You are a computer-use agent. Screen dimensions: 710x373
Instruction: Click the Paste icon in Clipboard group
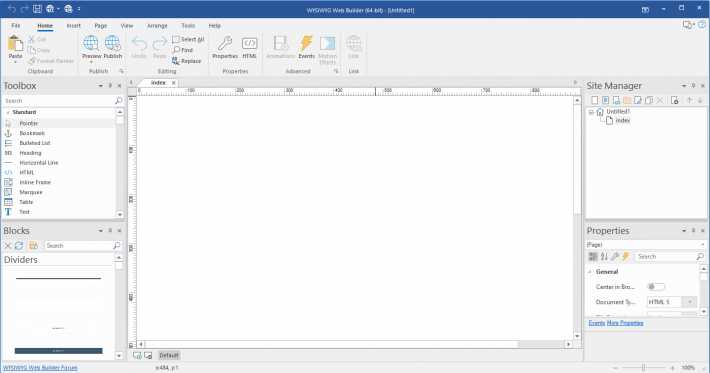(15, 44)
